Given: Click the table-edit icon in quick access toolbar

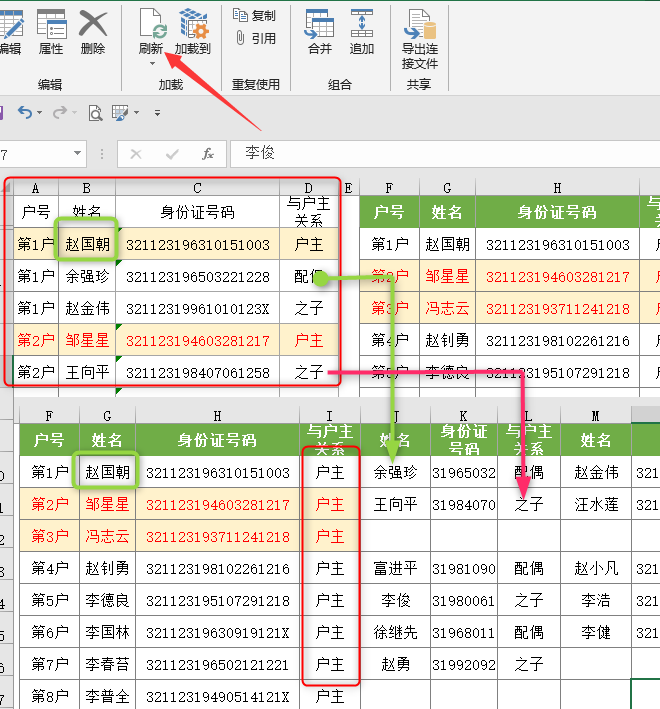Looking at the screenshot, I should [x=119, y=113].
